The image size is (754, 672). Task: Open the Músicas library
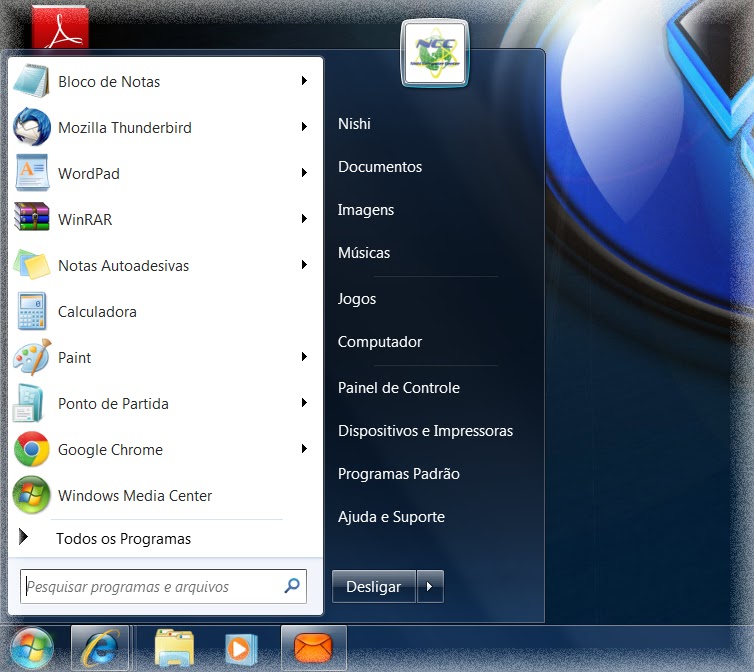(x=364, y=253)
